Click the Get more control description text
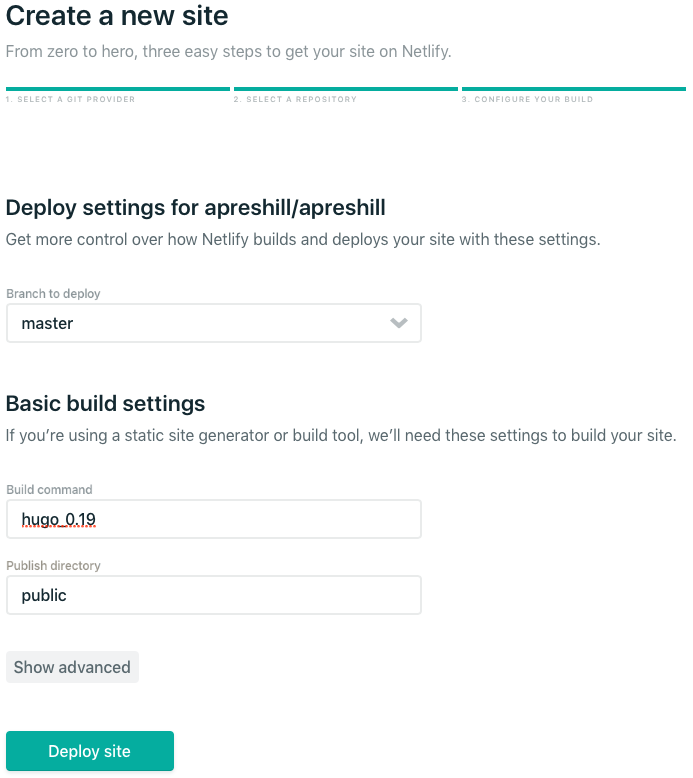693x778 pixels. click(303, 240)
